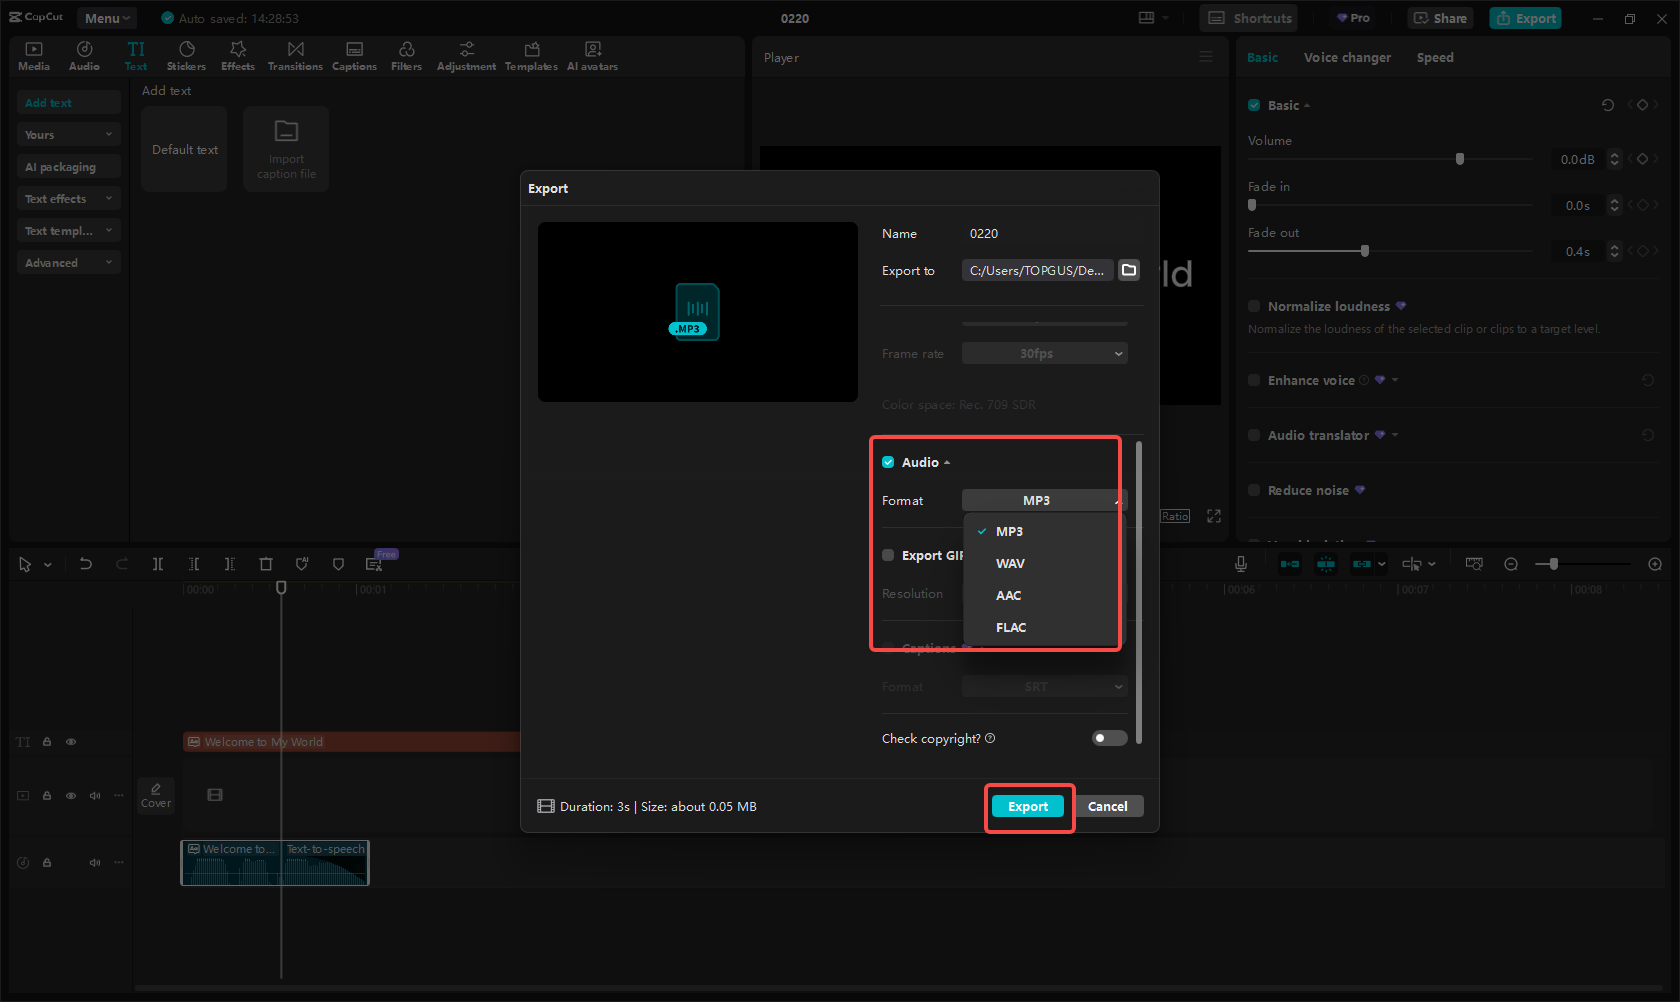
Task: Cancel the Export dialog
Action: [x=1107, y=806]
